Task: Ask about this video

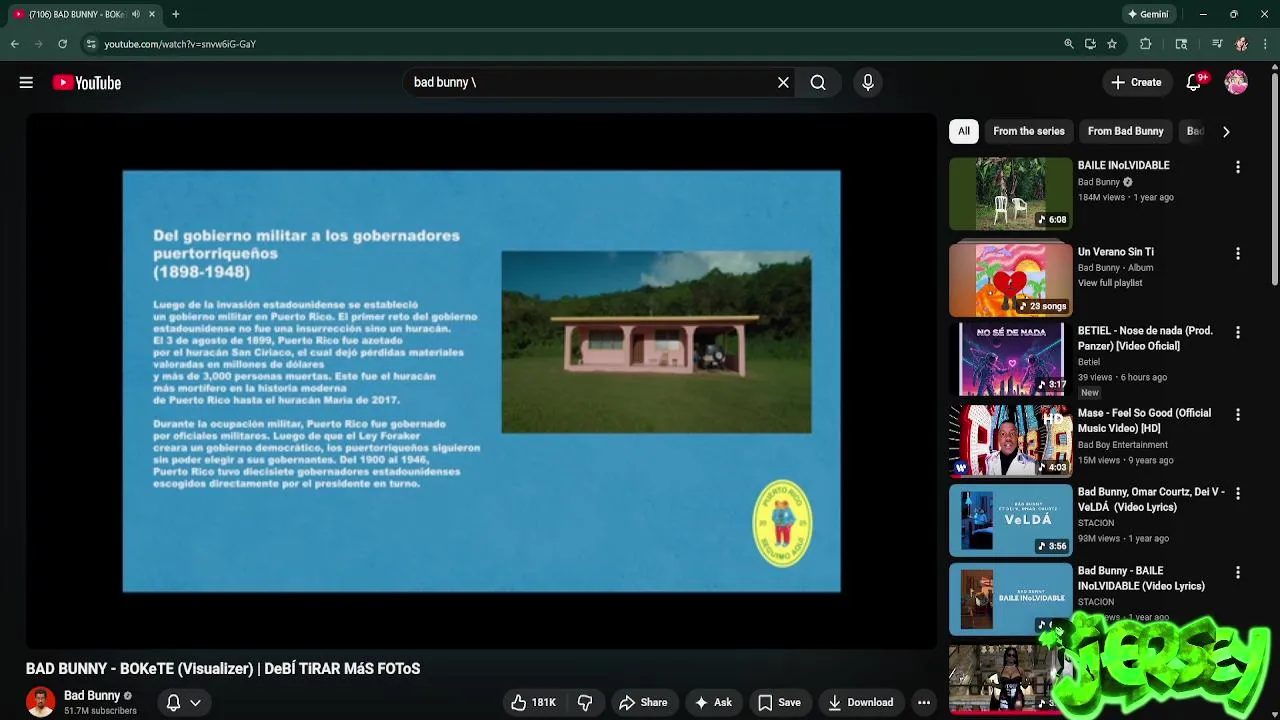Action: (x=713, y=702)
